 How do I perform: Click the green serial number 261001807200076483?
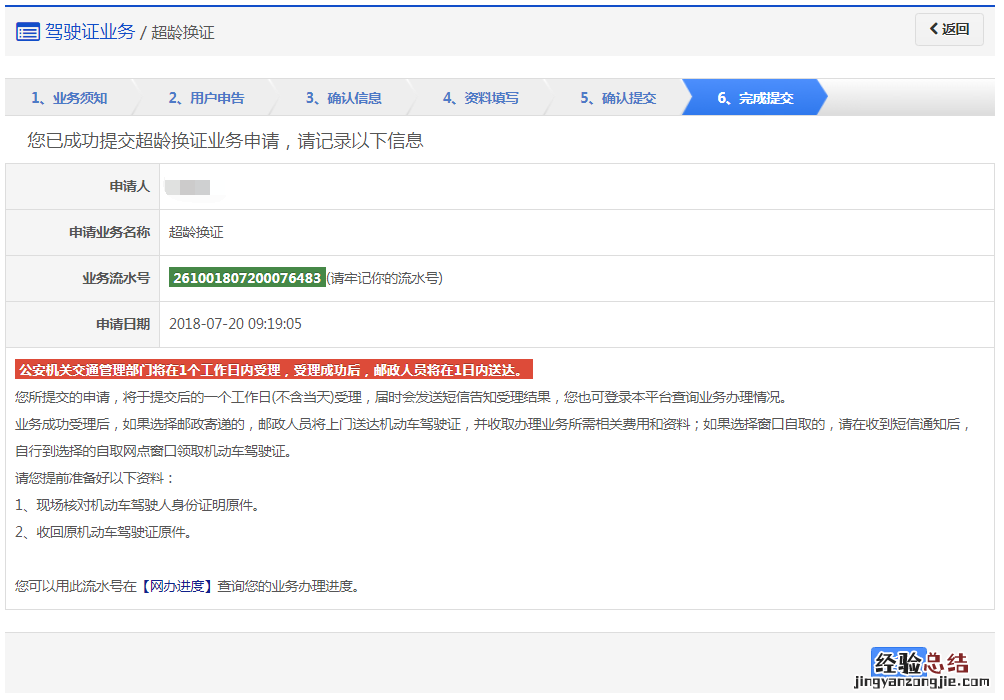(x=247, y=278)
